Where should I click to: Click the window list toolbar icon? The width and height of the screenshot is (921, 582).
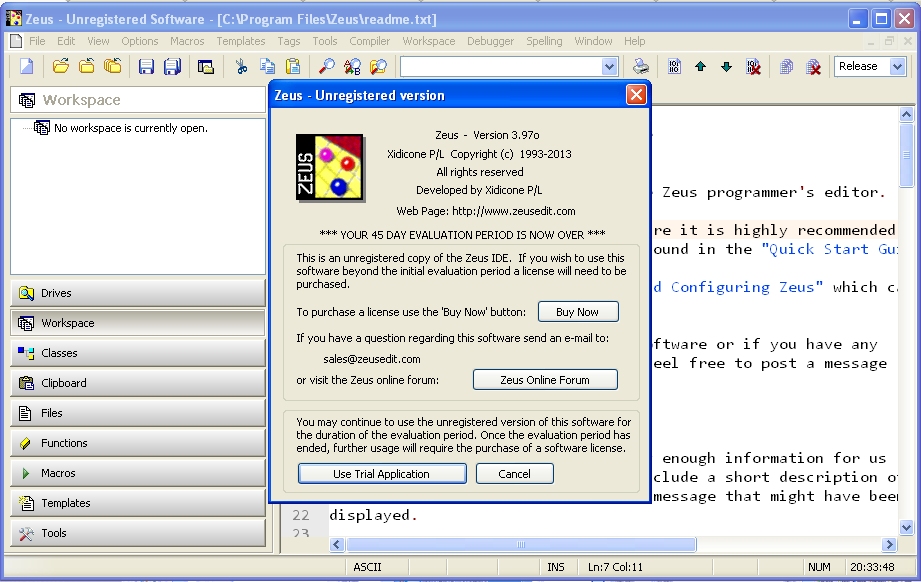[x=206, y=67]
